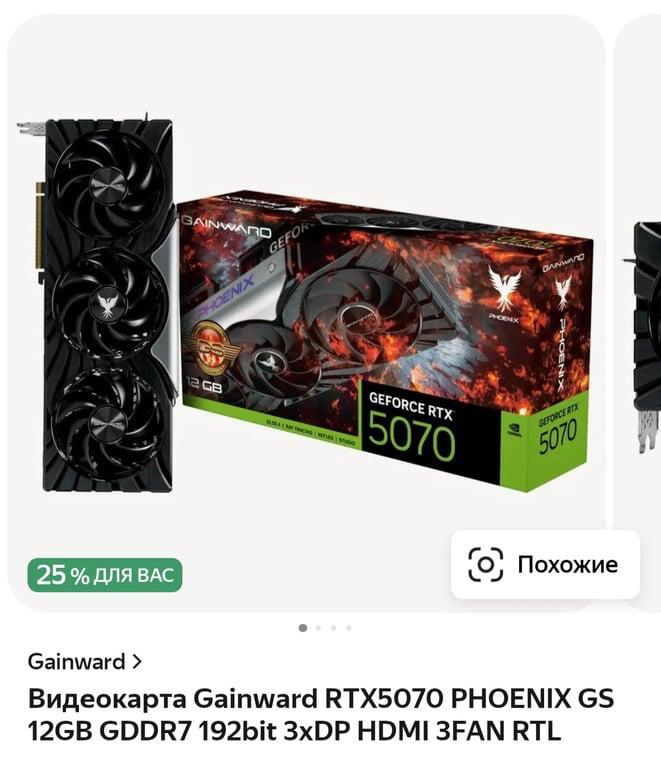
Task: Click the Gainward logo on box top
Action: coord(226,227)
